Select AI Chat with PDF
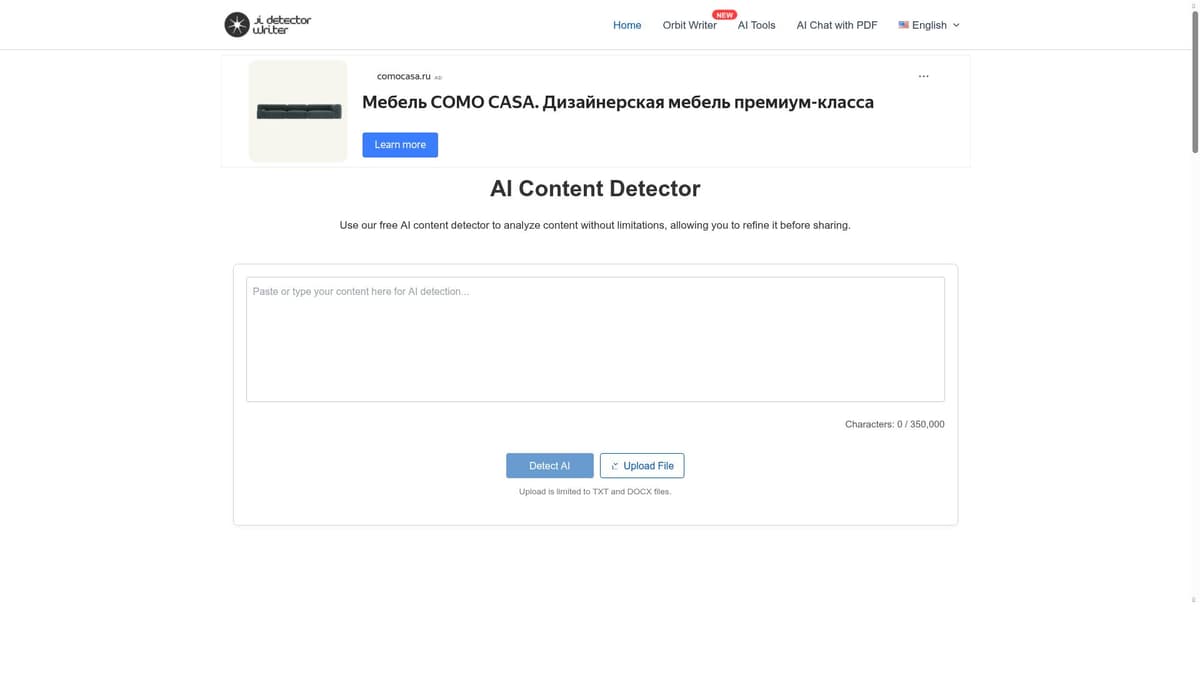This screenshot has width=1200, height=675. pyautogui.click(x=837, y=25)
